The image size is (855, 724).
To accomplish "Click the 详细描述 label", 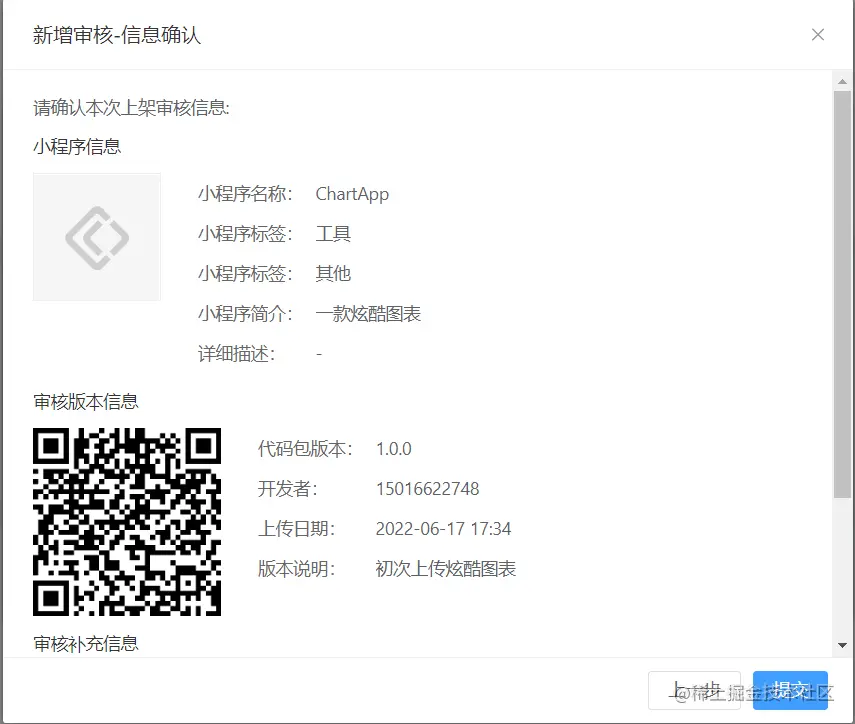I will [x=237, y=354].
